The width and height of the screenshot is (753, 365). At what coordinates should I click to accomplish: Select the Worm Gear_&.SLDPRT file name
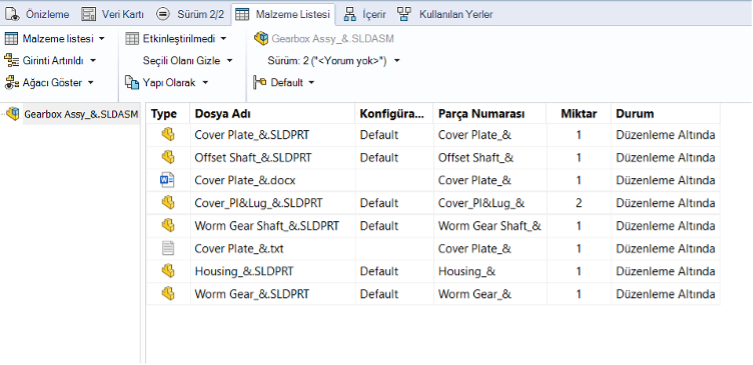252,294
